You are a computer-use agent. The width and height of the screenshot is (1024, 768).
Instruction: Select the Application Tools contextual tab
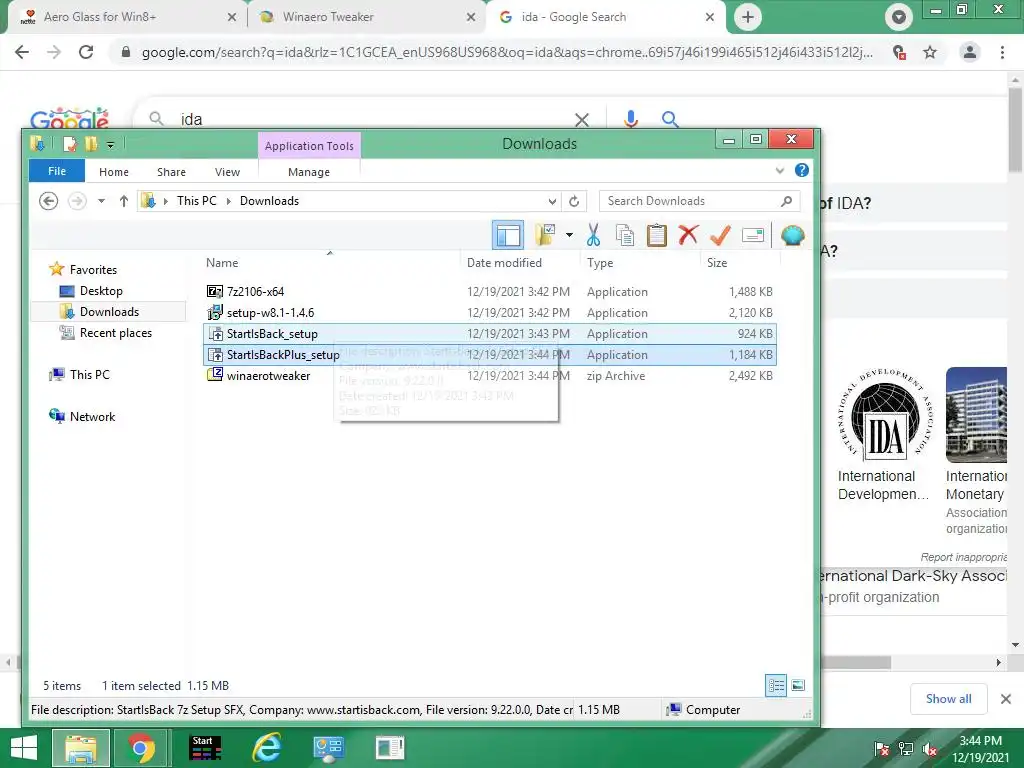click(310, 146)
